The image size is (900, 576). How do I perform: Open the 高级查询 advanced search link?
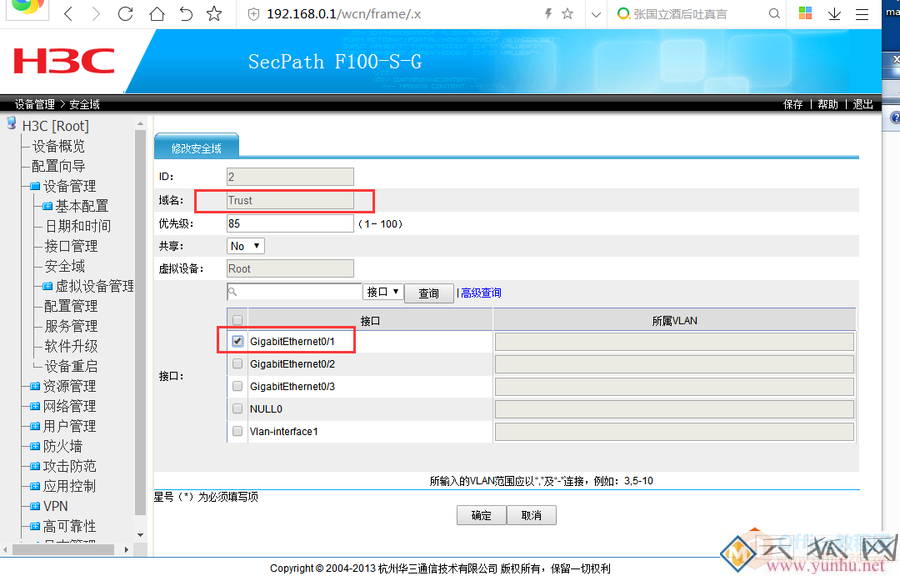click(480, 292)
